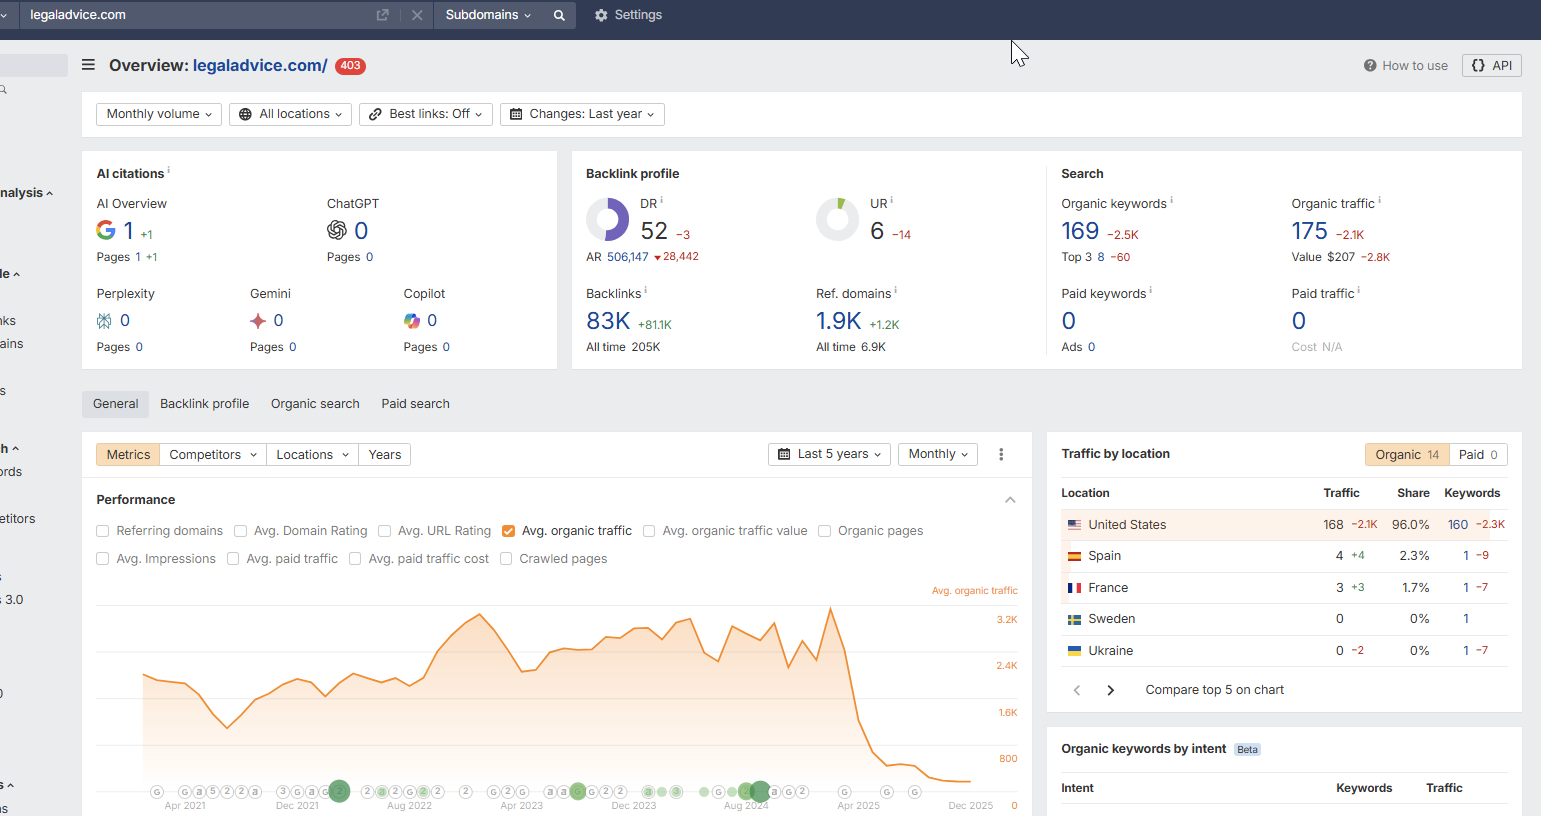Open the hamburger menu beside Overview
This screenshot has width=1541, height=816.
[x=88, y=65]
